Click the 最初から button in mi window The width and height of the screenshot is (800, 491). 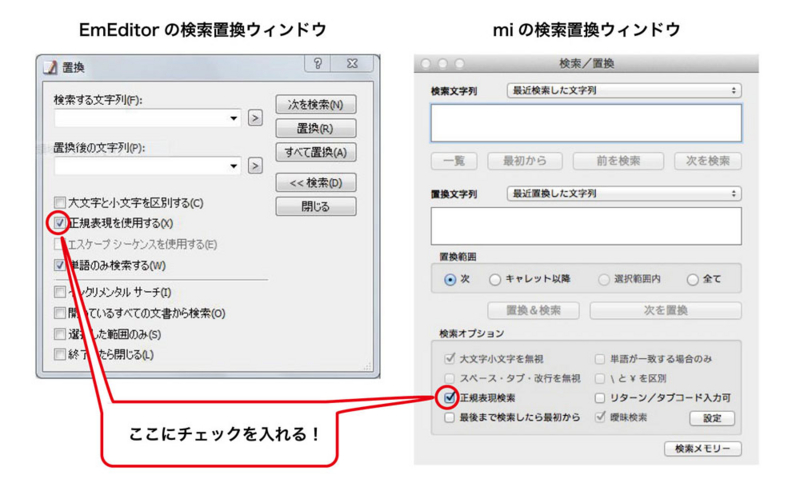click(x=525, y=161)
